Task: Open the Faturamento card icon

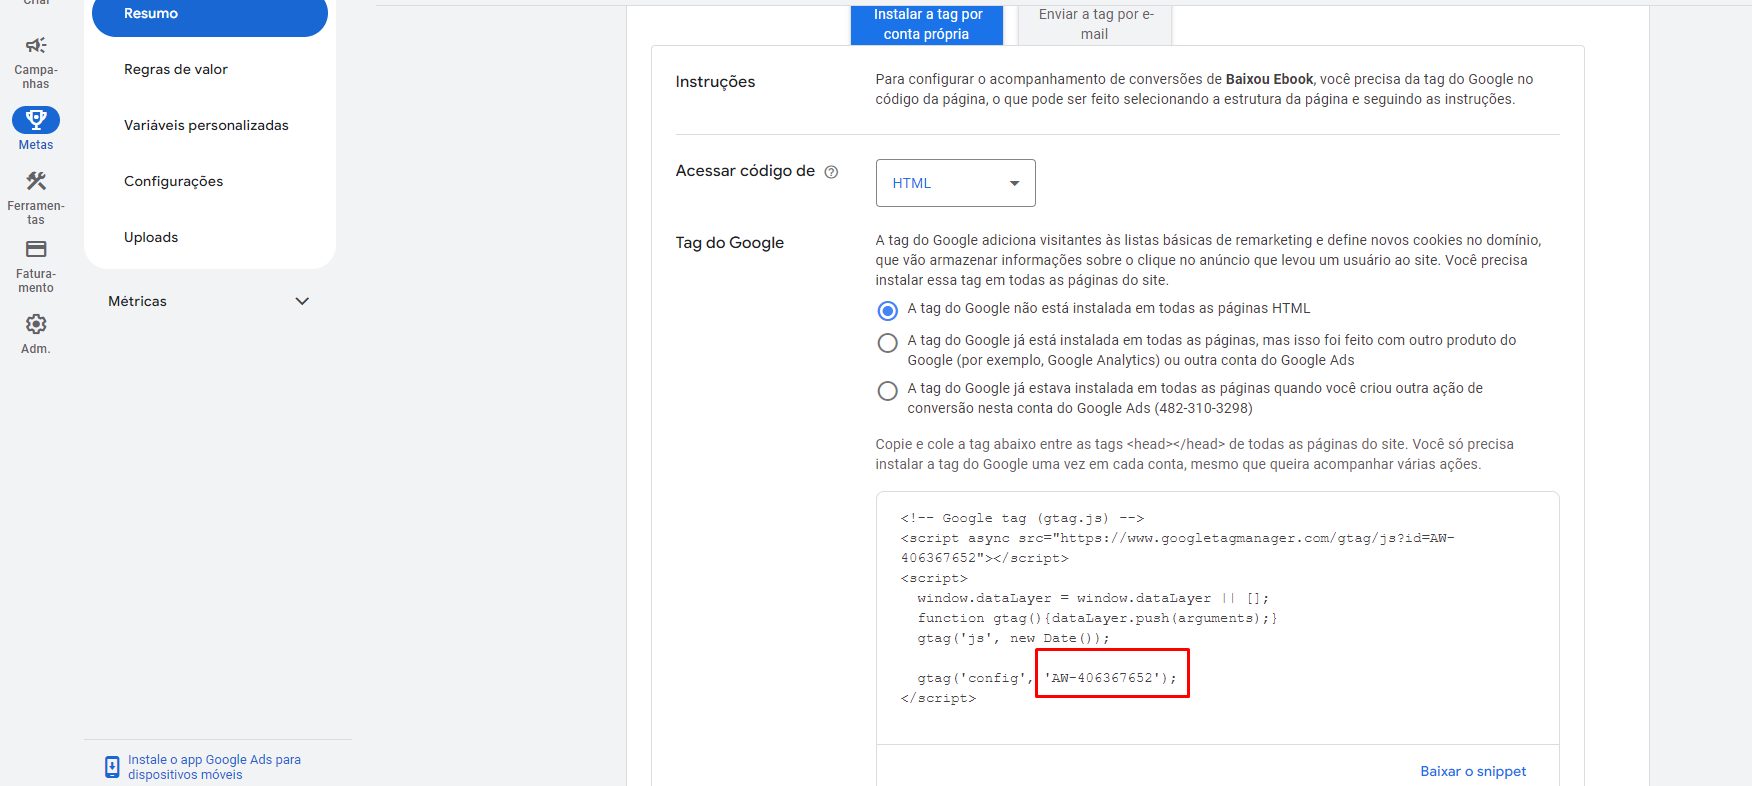Action: click(x=36, y=249)
